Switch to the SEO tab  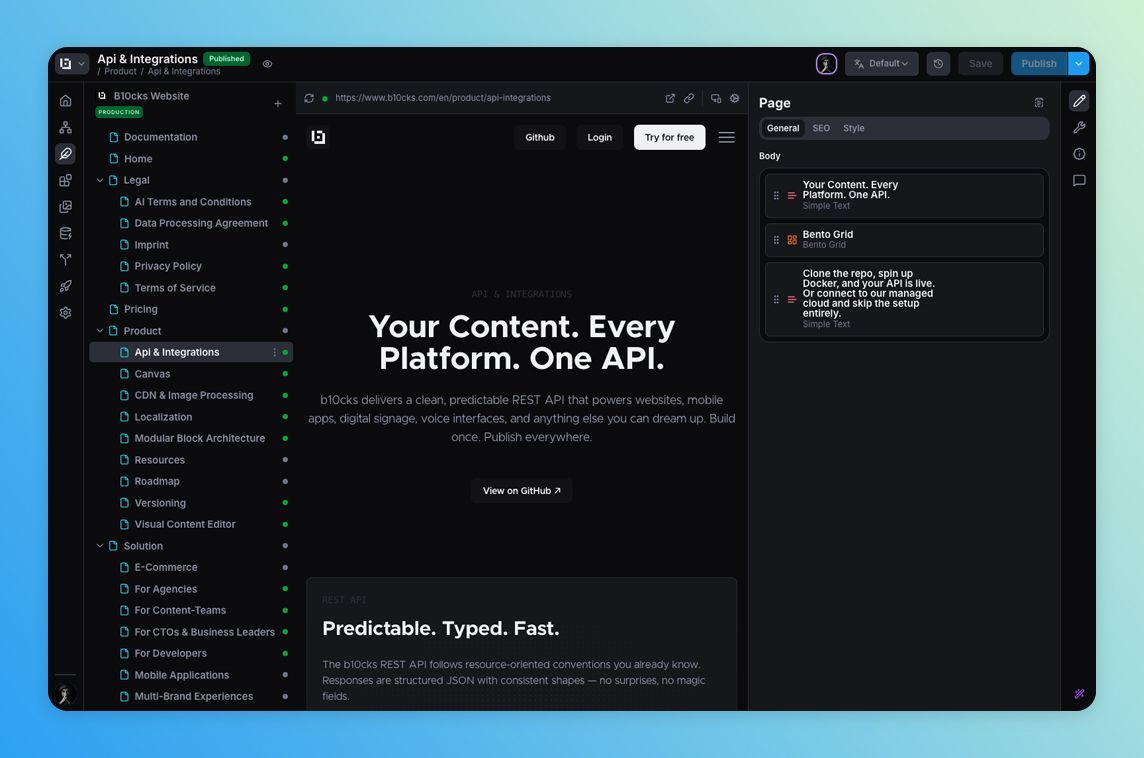coord(822,128)
